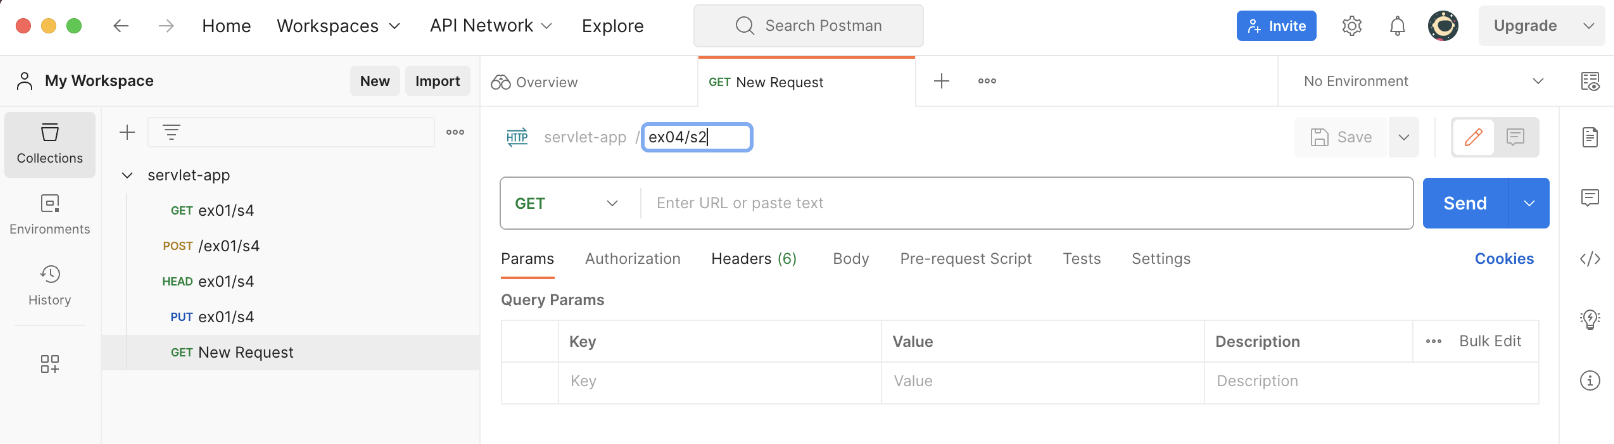Screen dimensions: 1614x444
Task: Switch to comment mode toggle
Action: pyautogui.click(x=1516, y=137)
